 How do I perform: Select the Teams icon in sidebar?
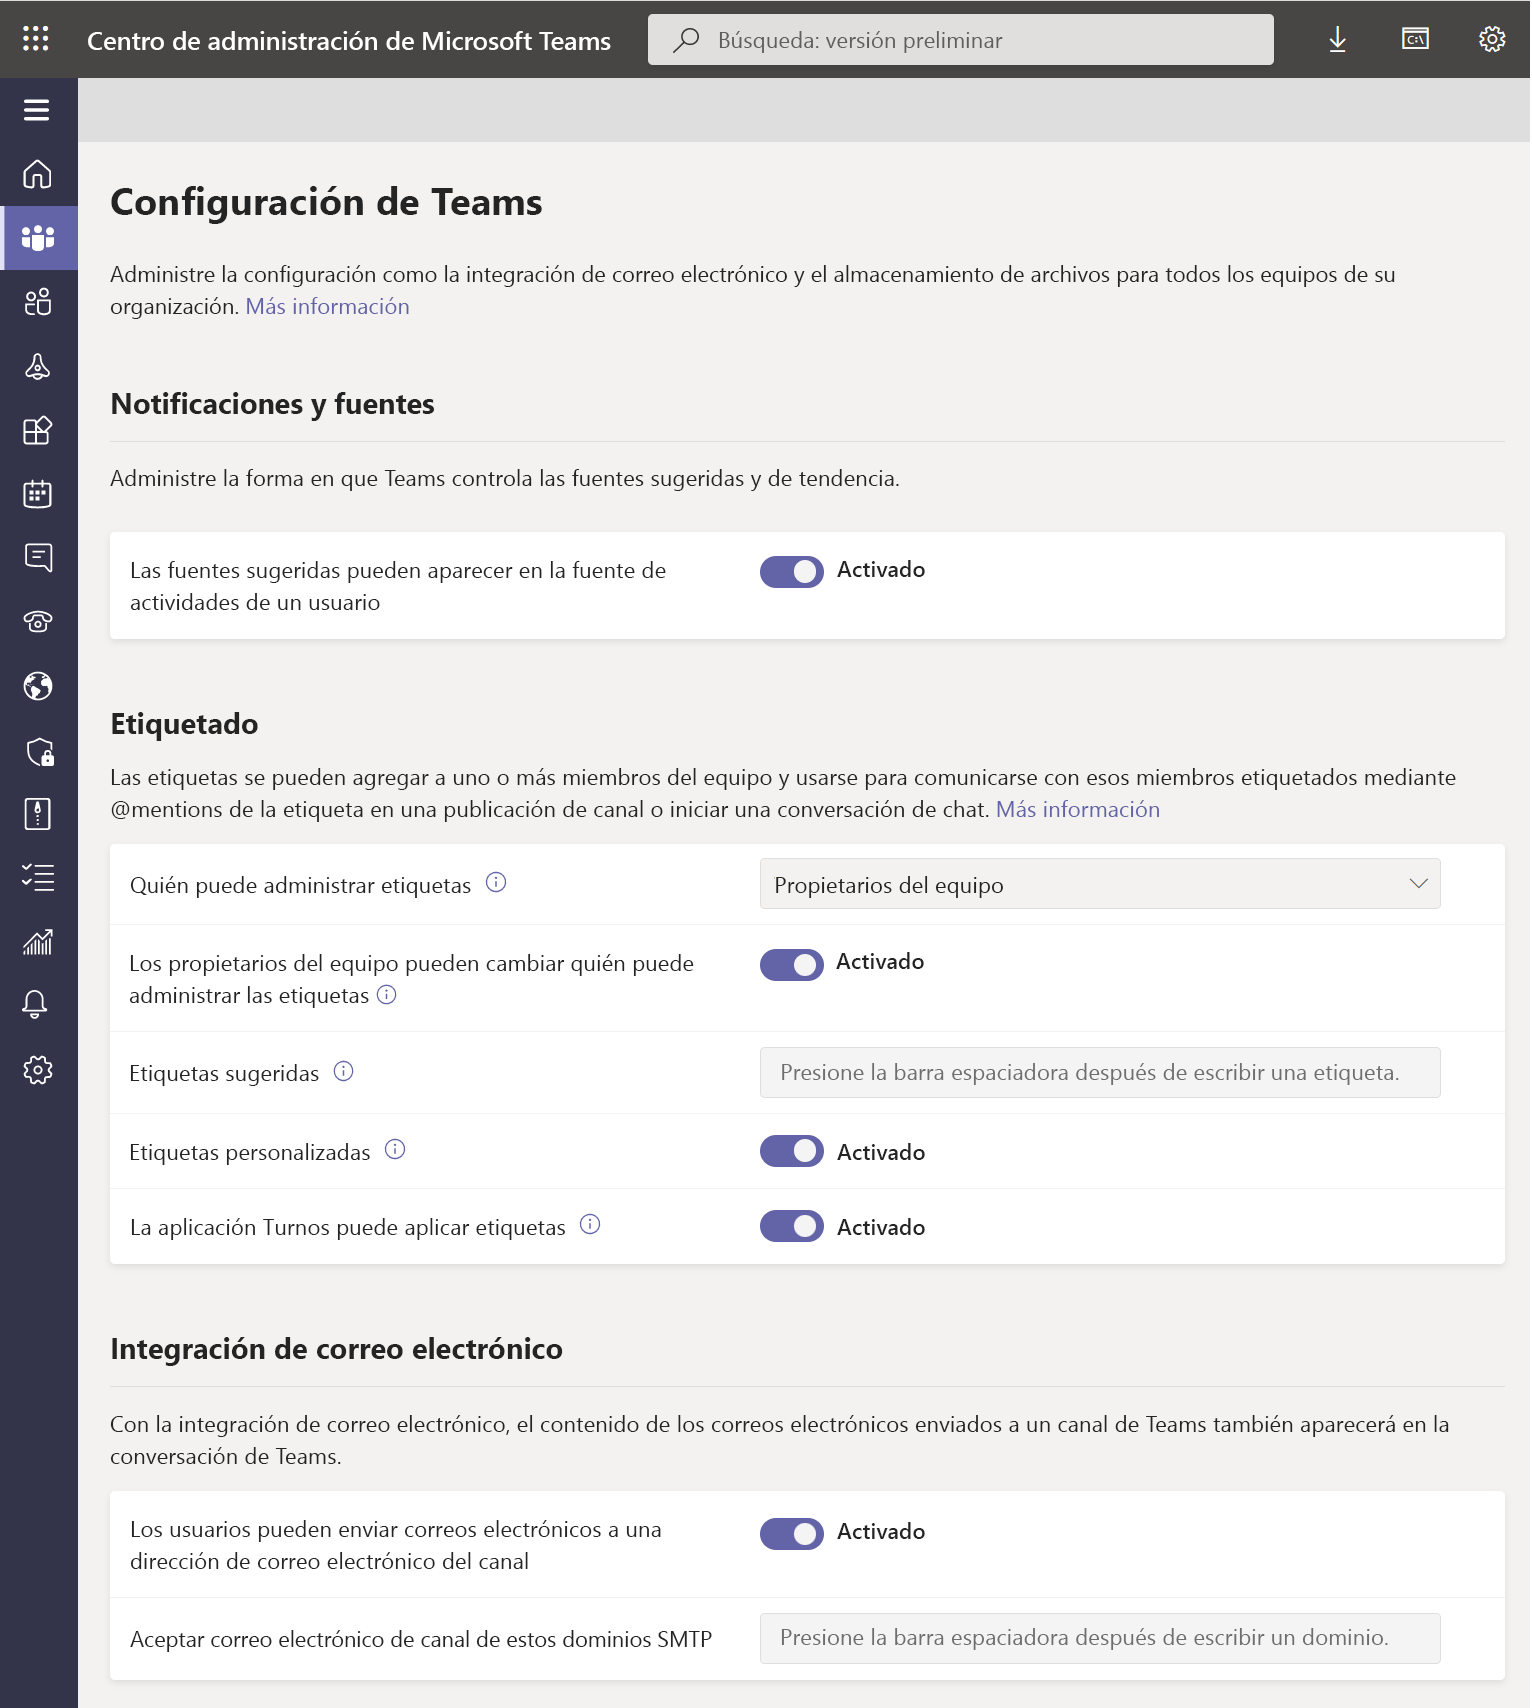[x=38, y=238]
